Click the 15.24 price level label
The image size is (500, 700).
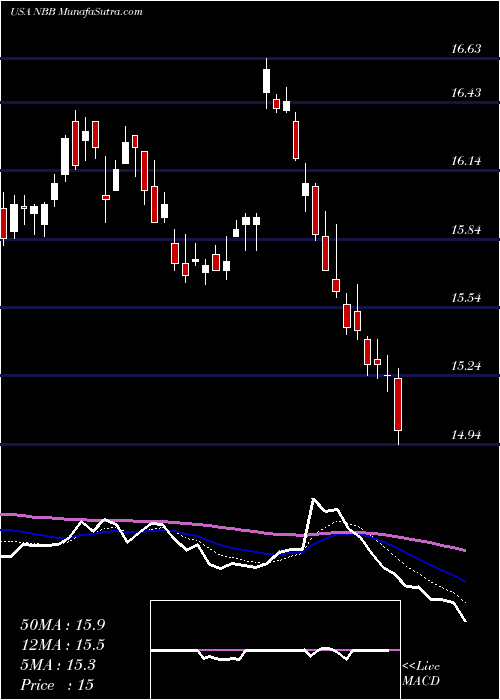466,366
